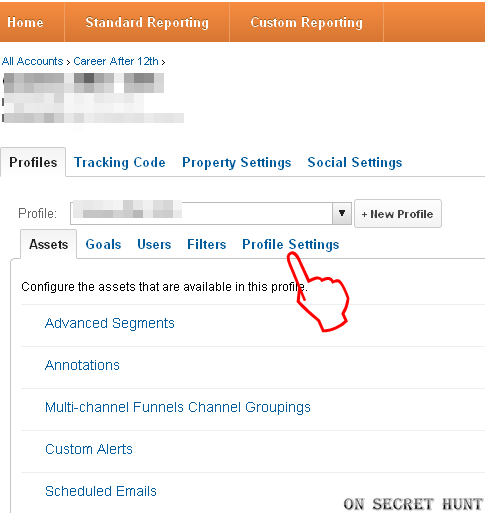
Task: Switch to Social Settings tab
Action: click(x=355, y=162)
